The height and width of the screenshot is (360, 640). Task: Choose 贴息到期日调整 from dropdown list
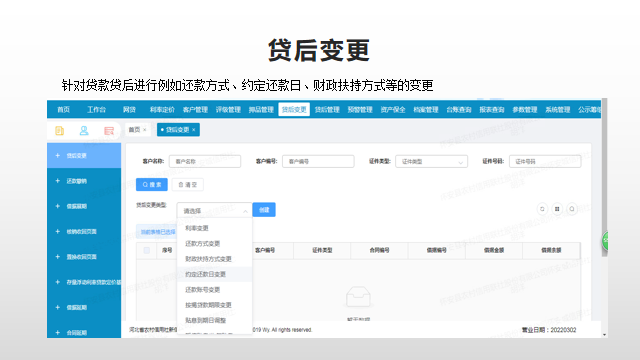(215, 320)
